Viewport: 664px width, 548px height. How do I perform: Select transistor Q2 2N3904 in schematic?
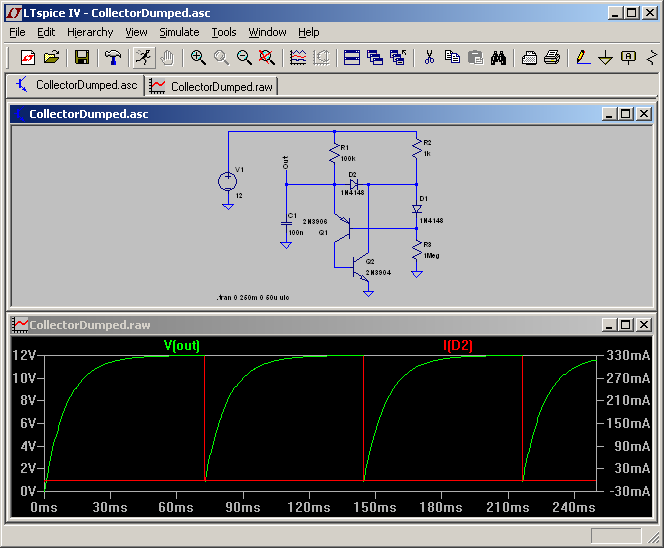[360, 267]
